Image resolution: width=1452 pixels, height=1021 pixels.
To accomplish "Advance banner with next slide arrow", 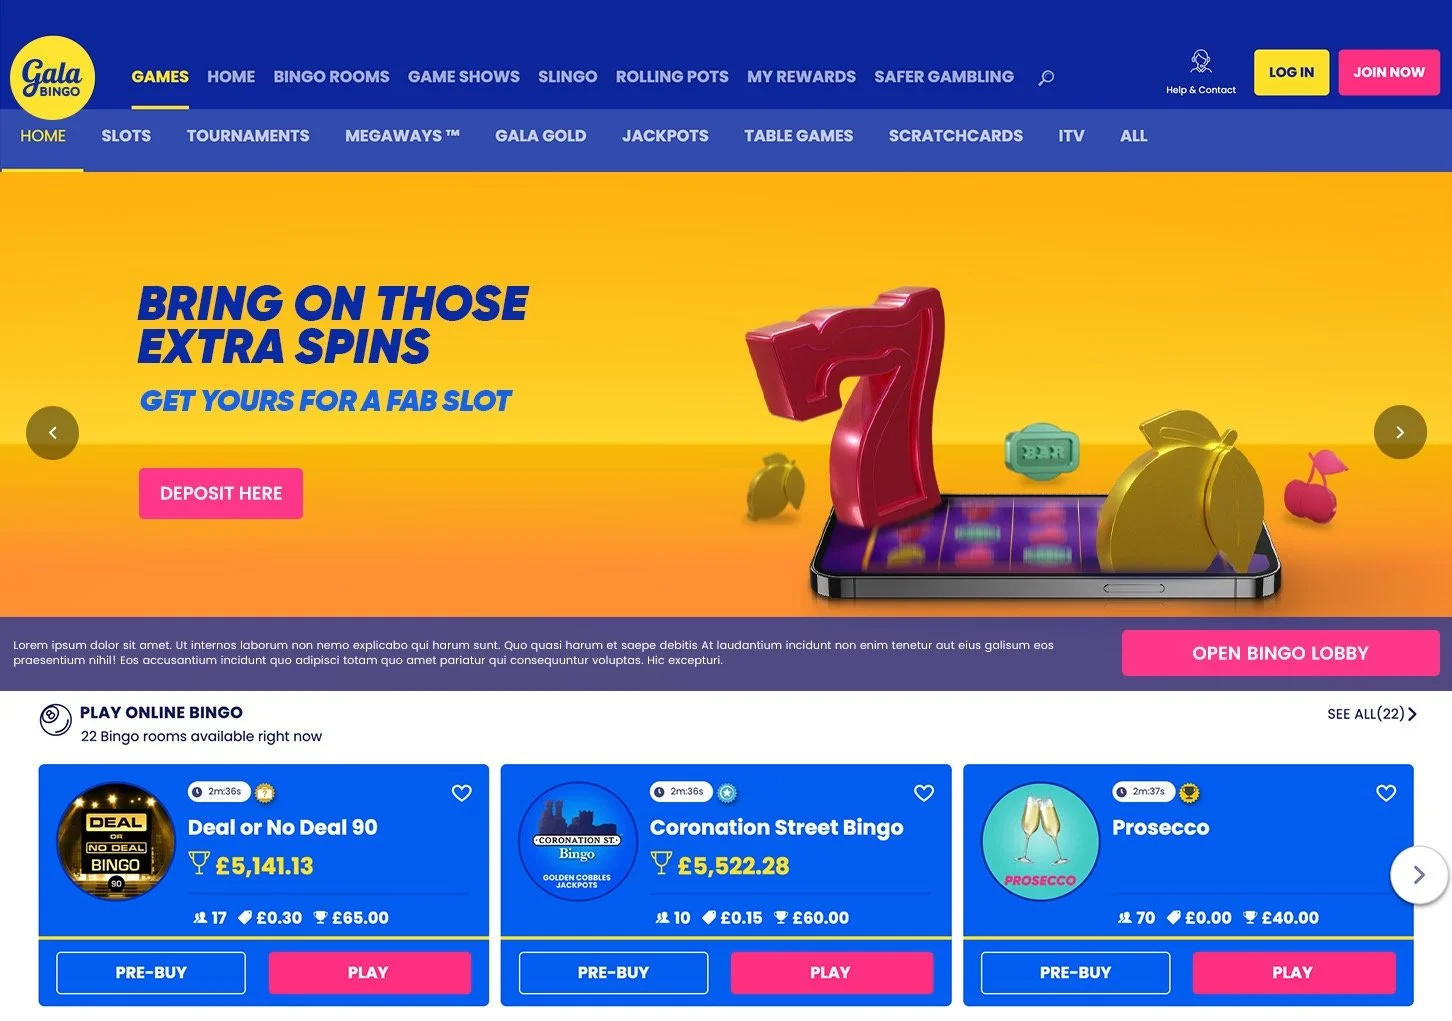I will [x=1400, y=432].
